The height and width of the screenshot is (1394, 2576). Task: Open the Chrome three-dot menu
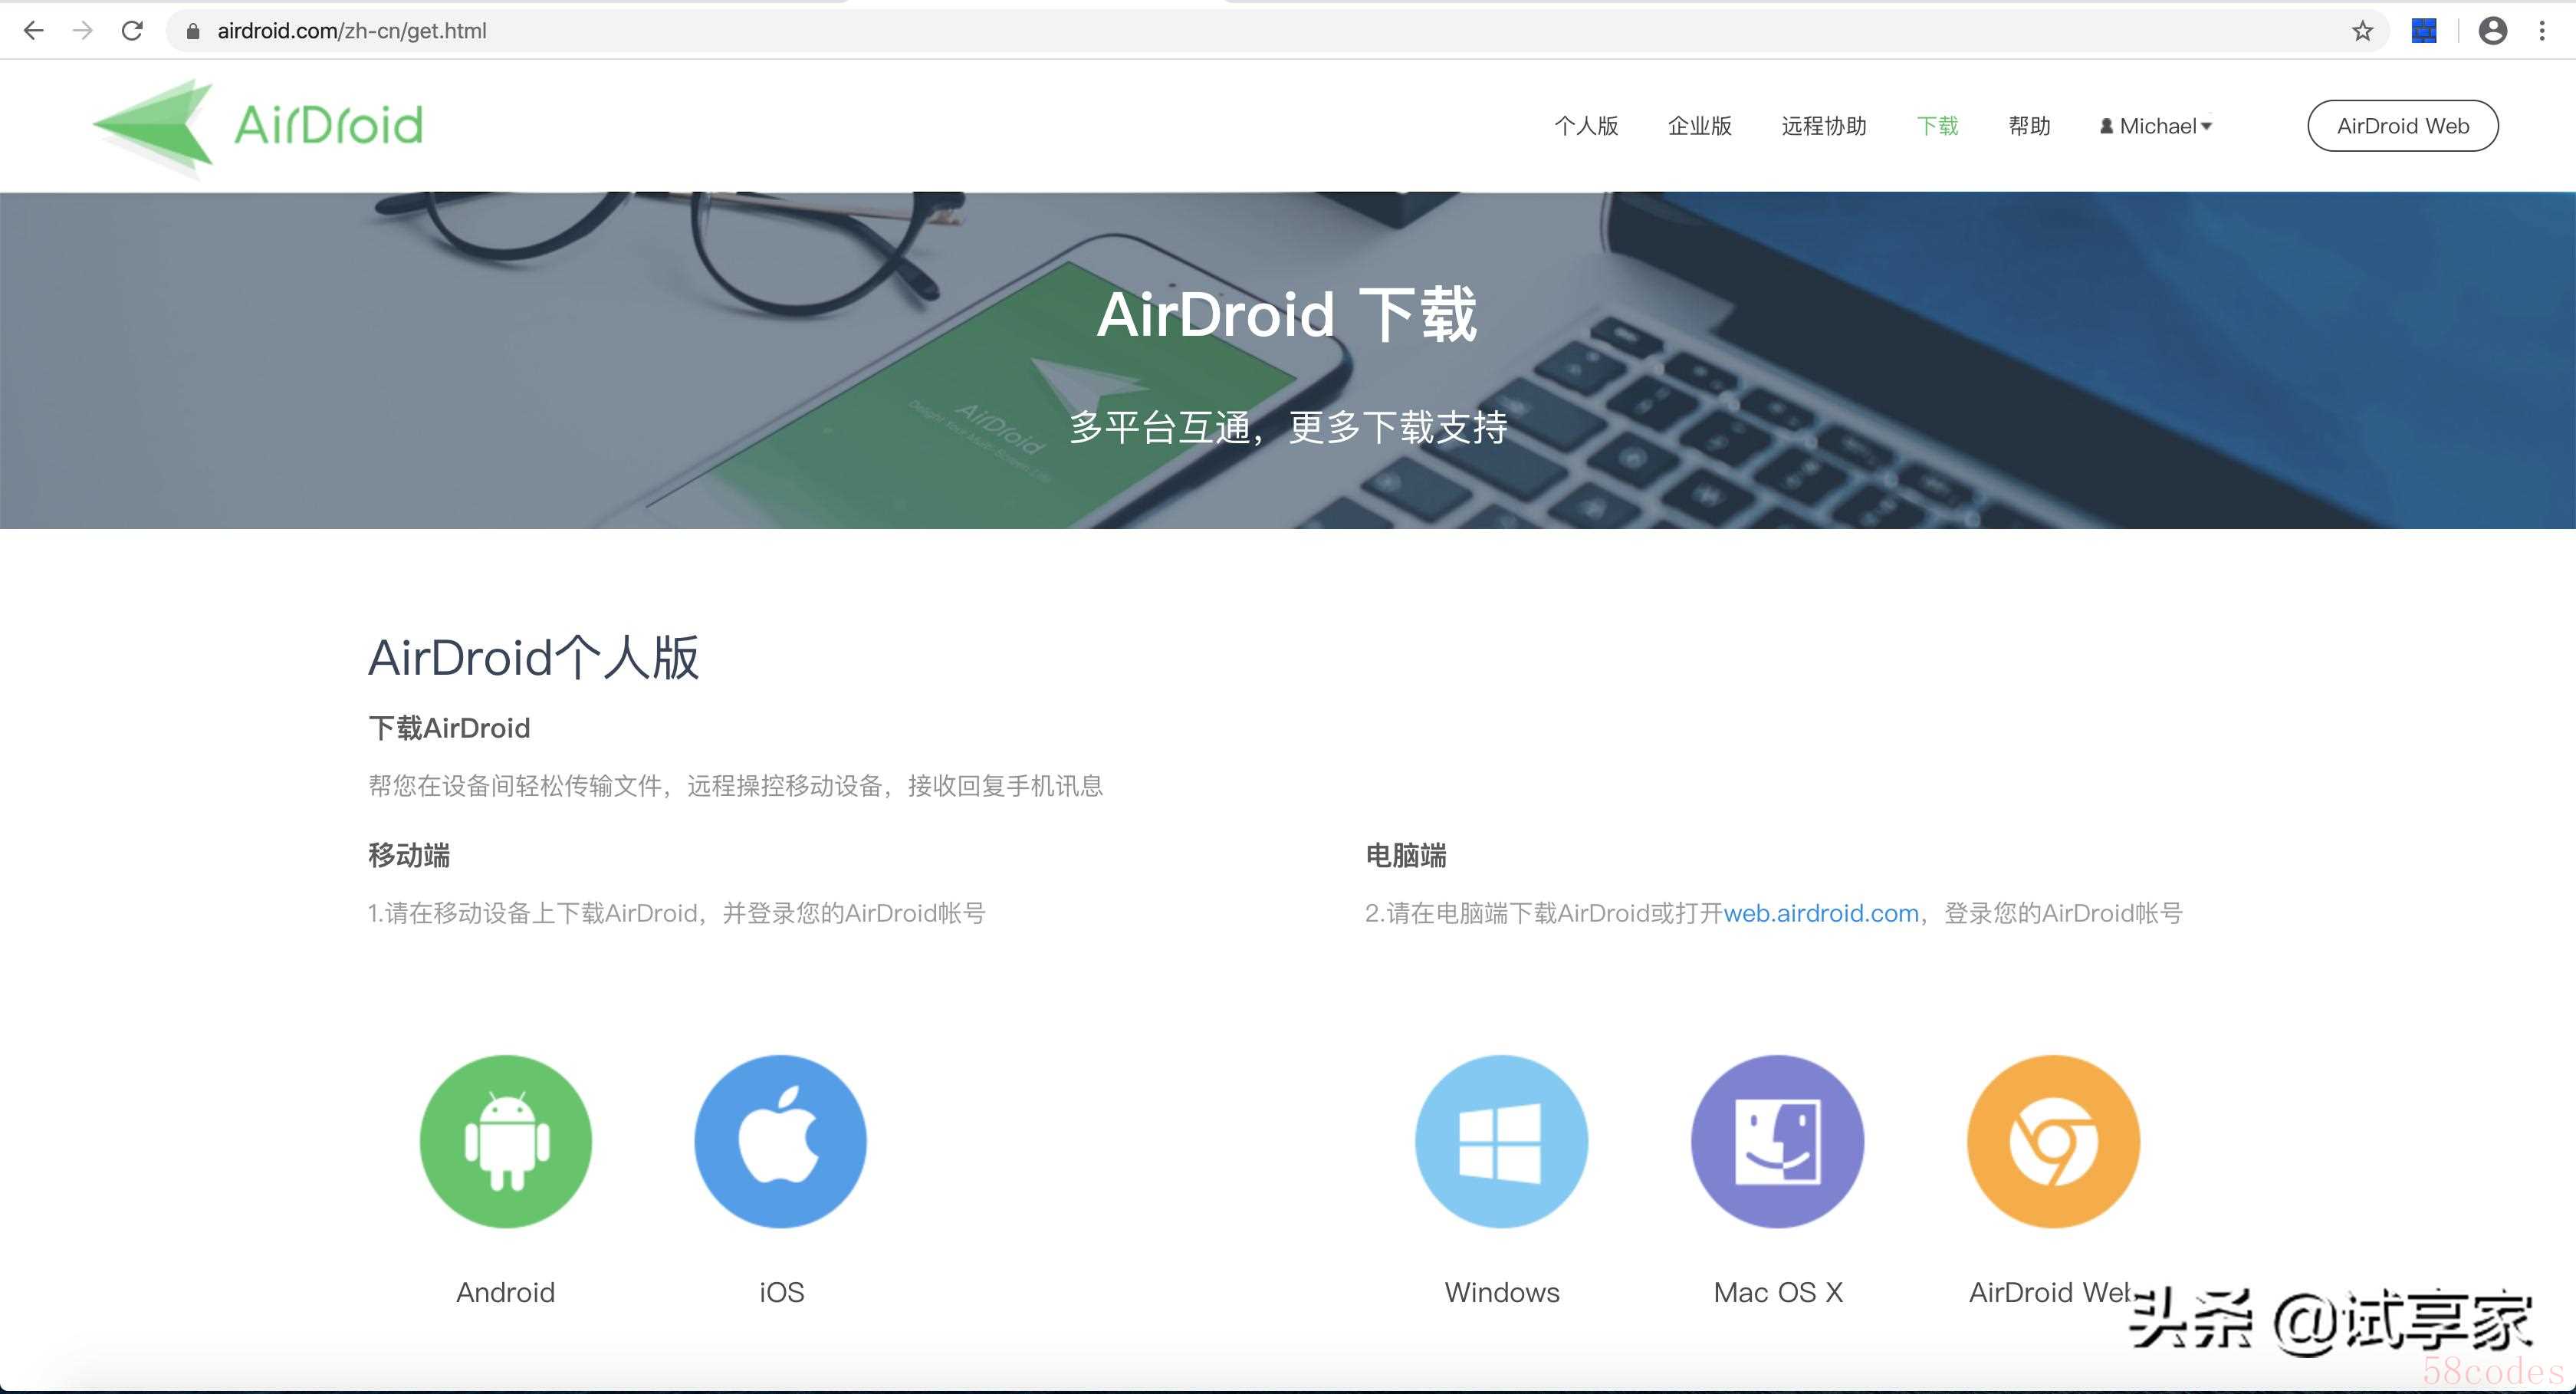point(2542,31)
